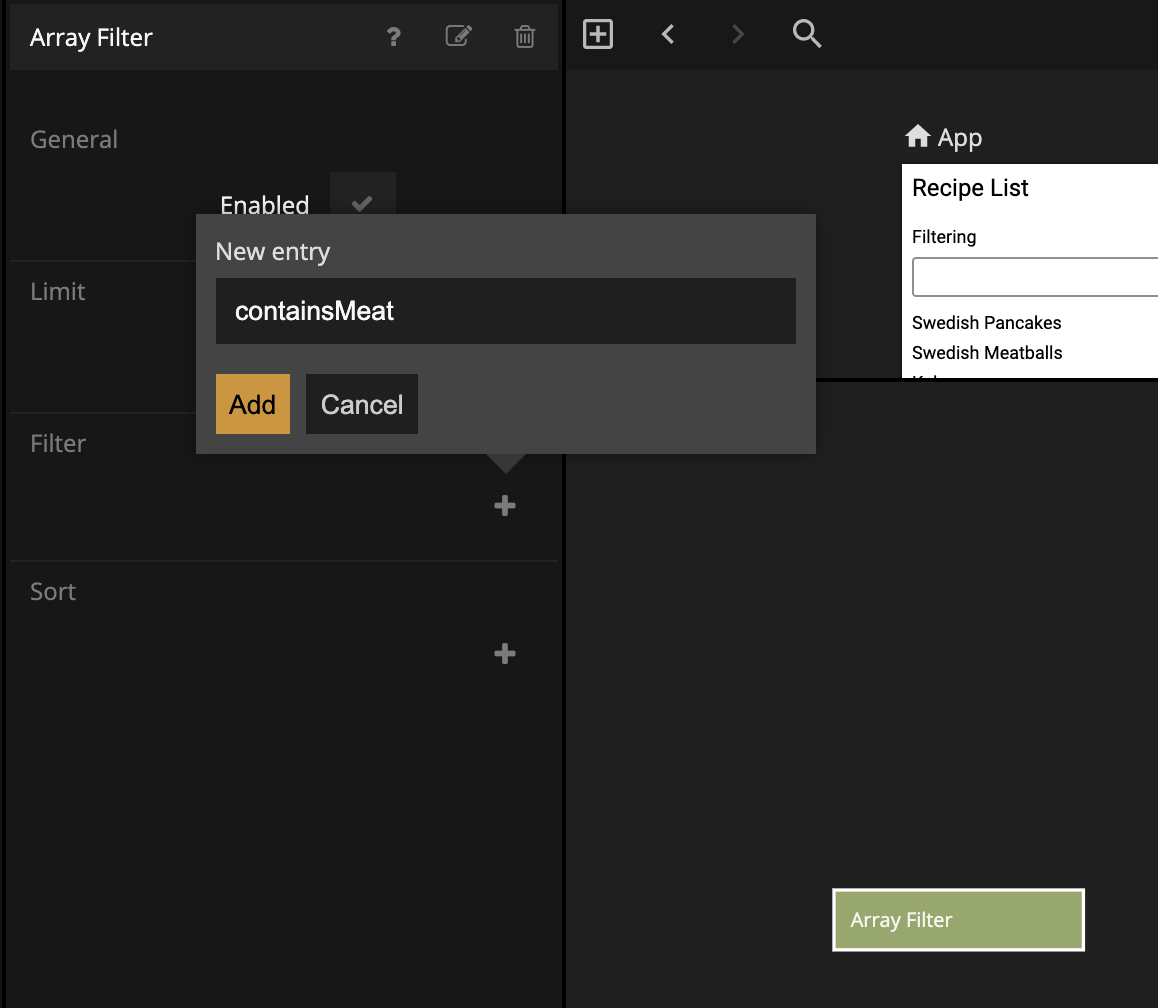Click the add new node plus-box icon
Viewport: 1158px width, 1008px height.
click(x=597, y=35)
